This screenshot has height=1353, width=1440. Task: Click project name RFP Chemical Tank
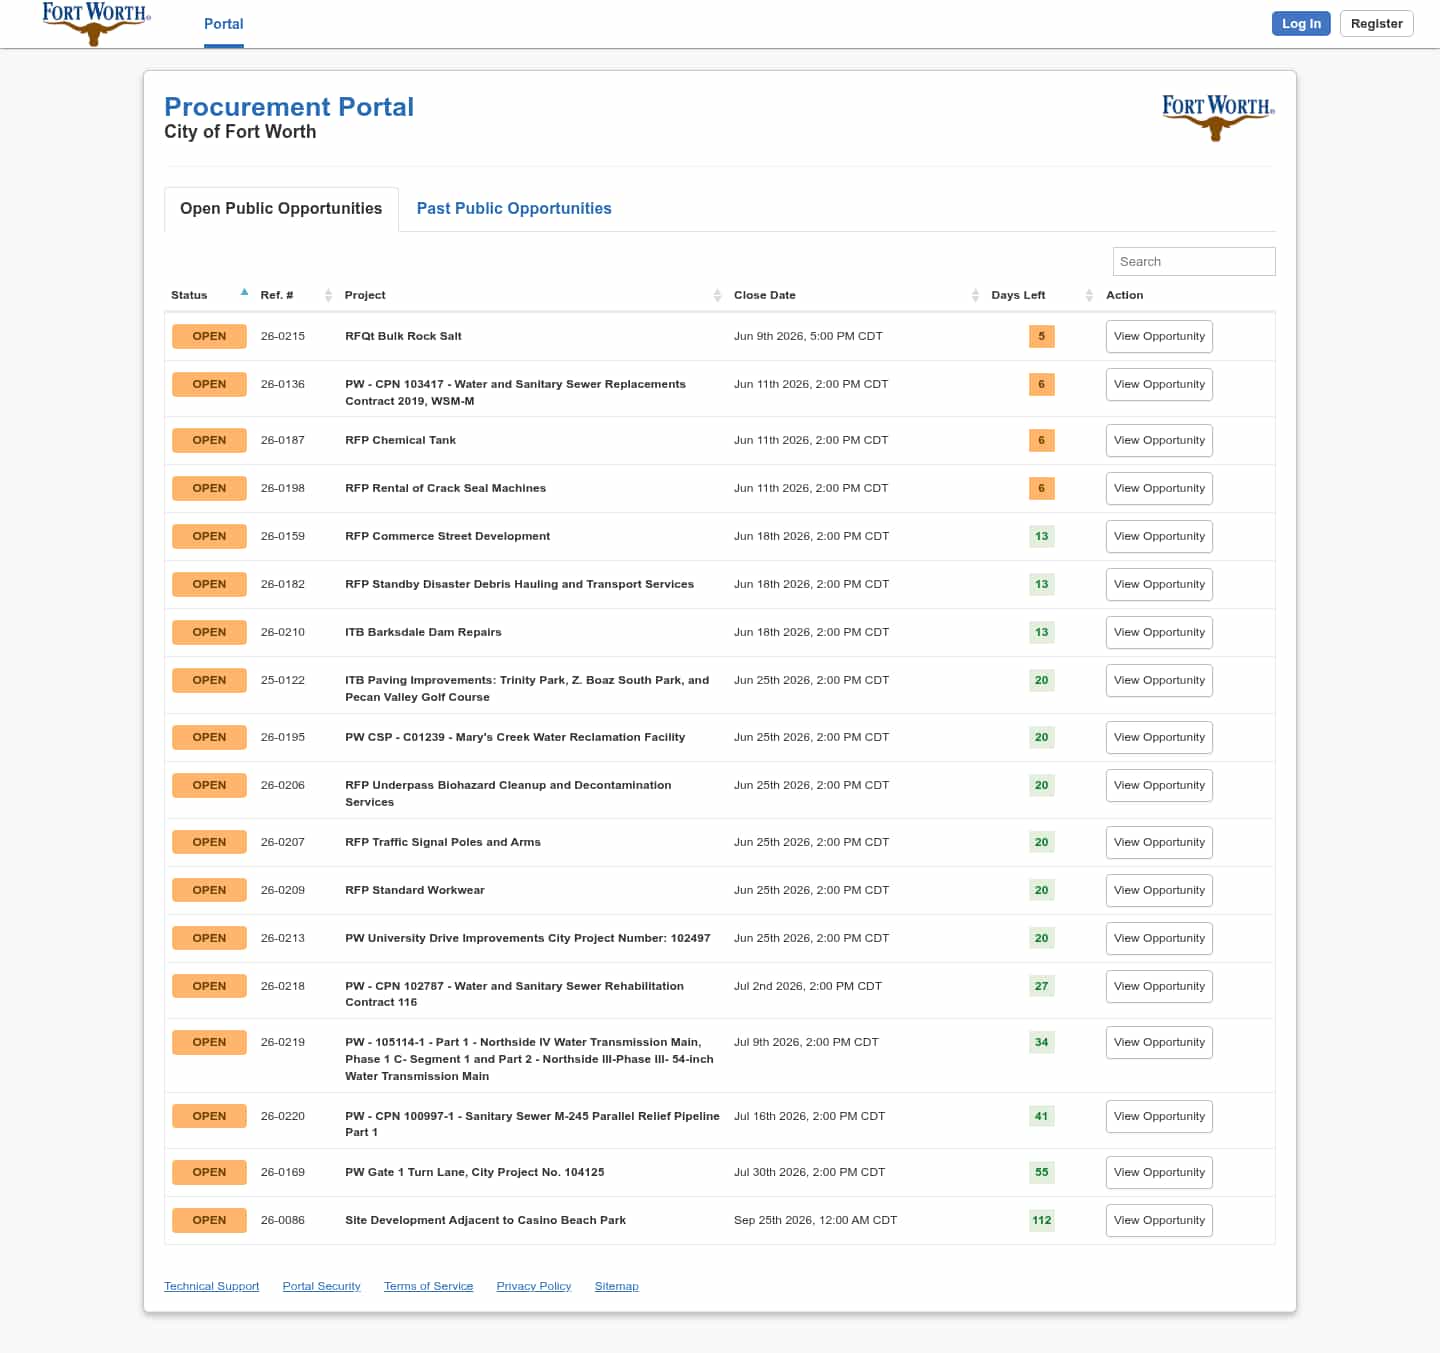(x=400, y=440)
